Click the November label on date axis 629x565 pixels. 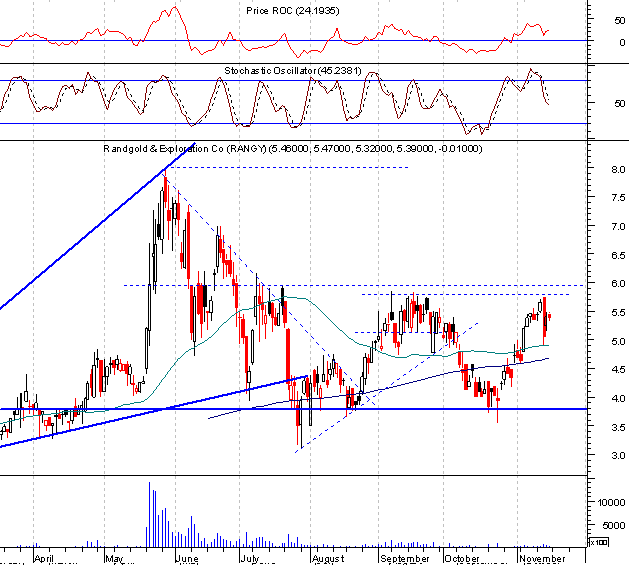coord(542,558)
